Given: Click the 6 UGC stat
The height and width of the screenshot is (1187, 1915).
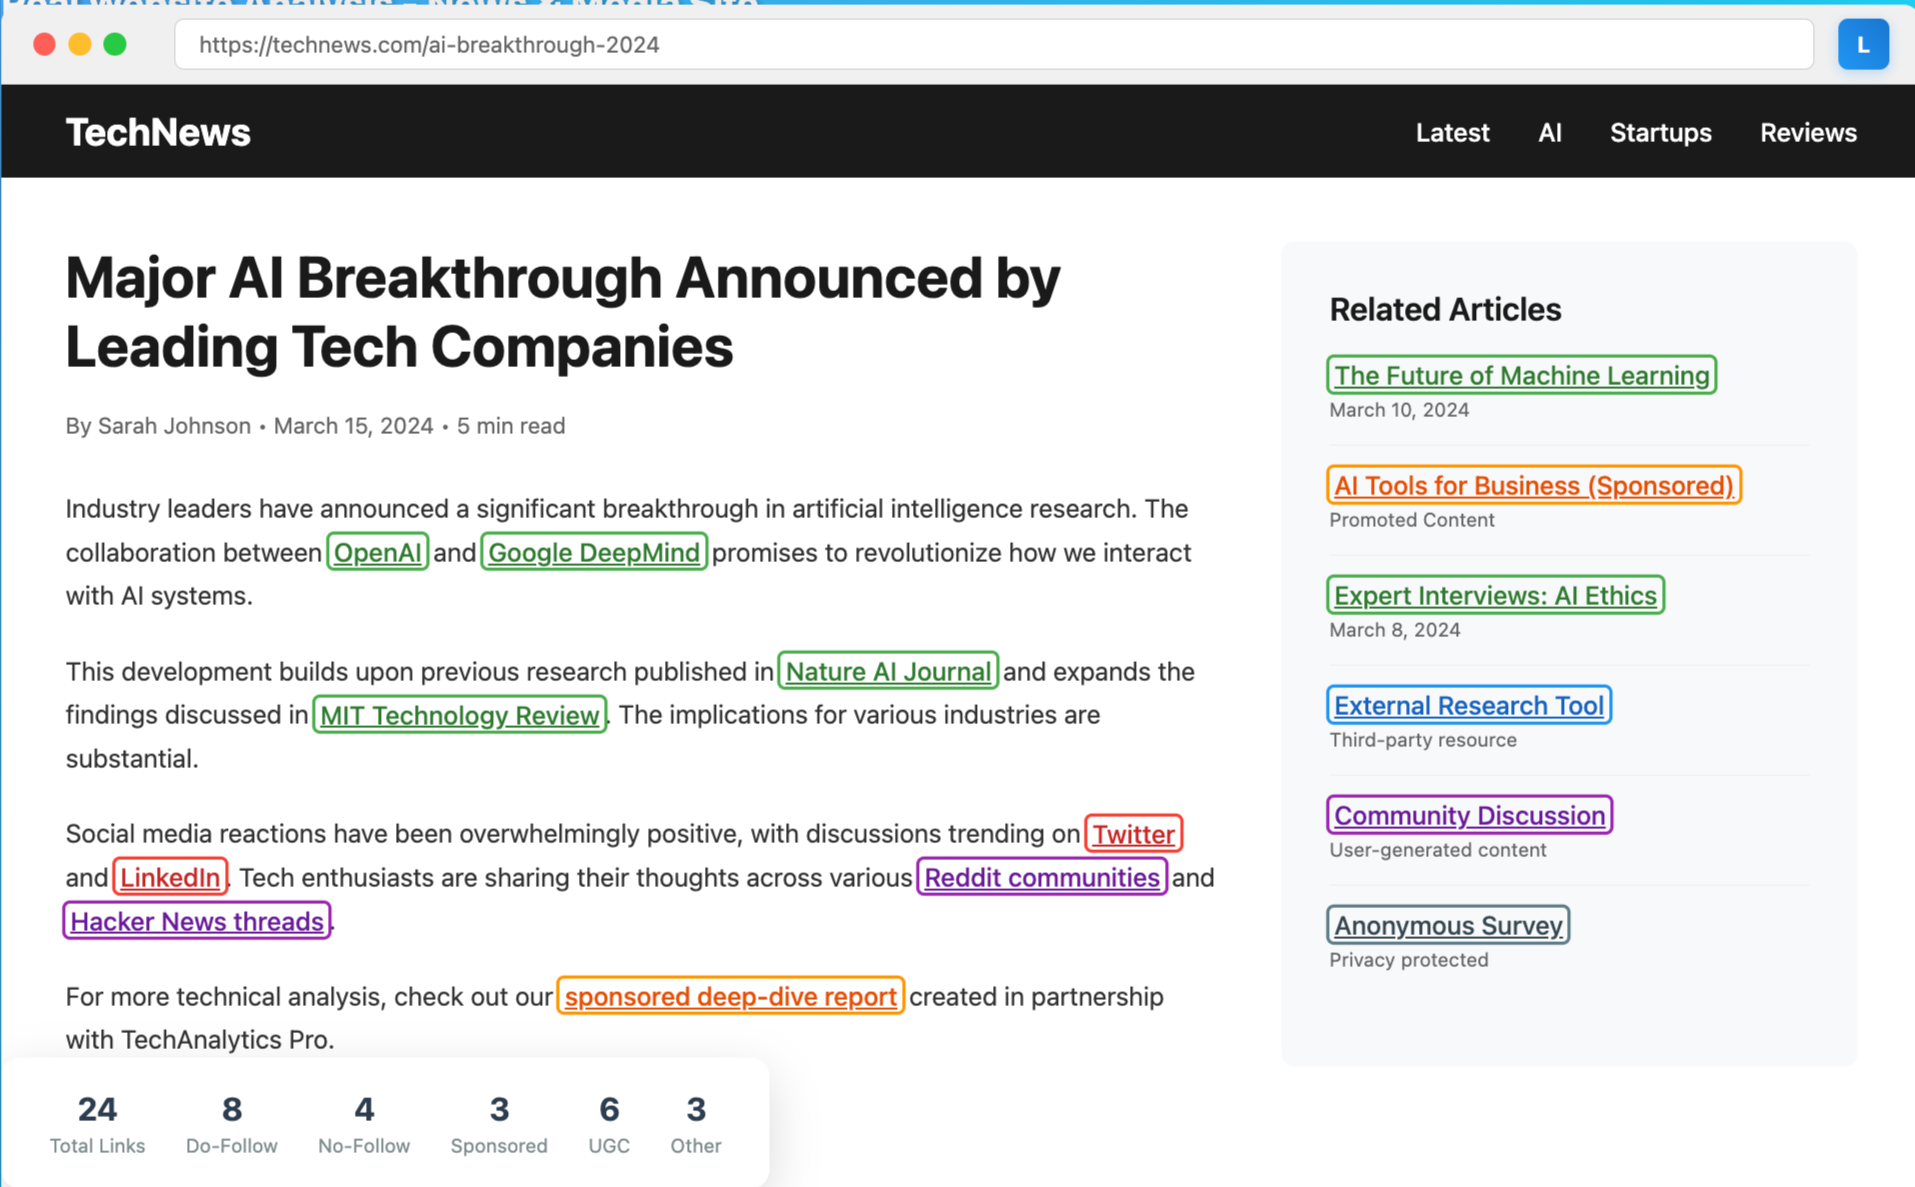Looking at the screenshot, I should point(608,1123).
